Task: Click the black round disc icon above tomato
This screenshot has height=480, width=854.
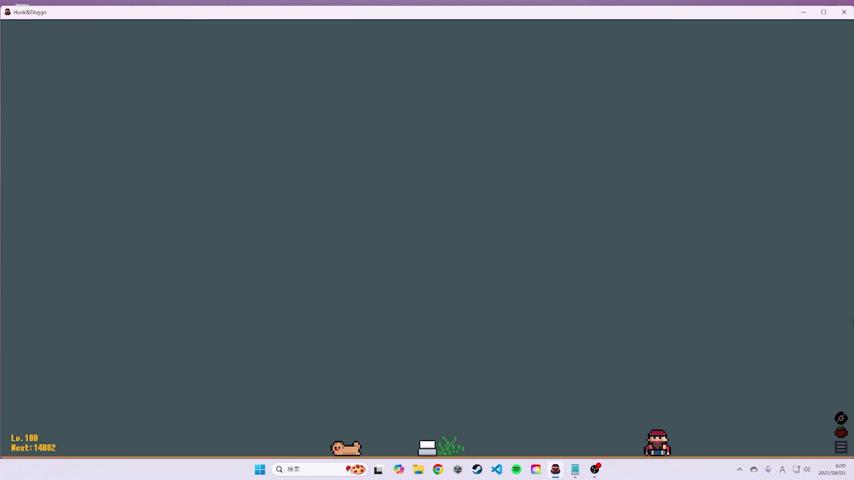Action: pos(841,418)
